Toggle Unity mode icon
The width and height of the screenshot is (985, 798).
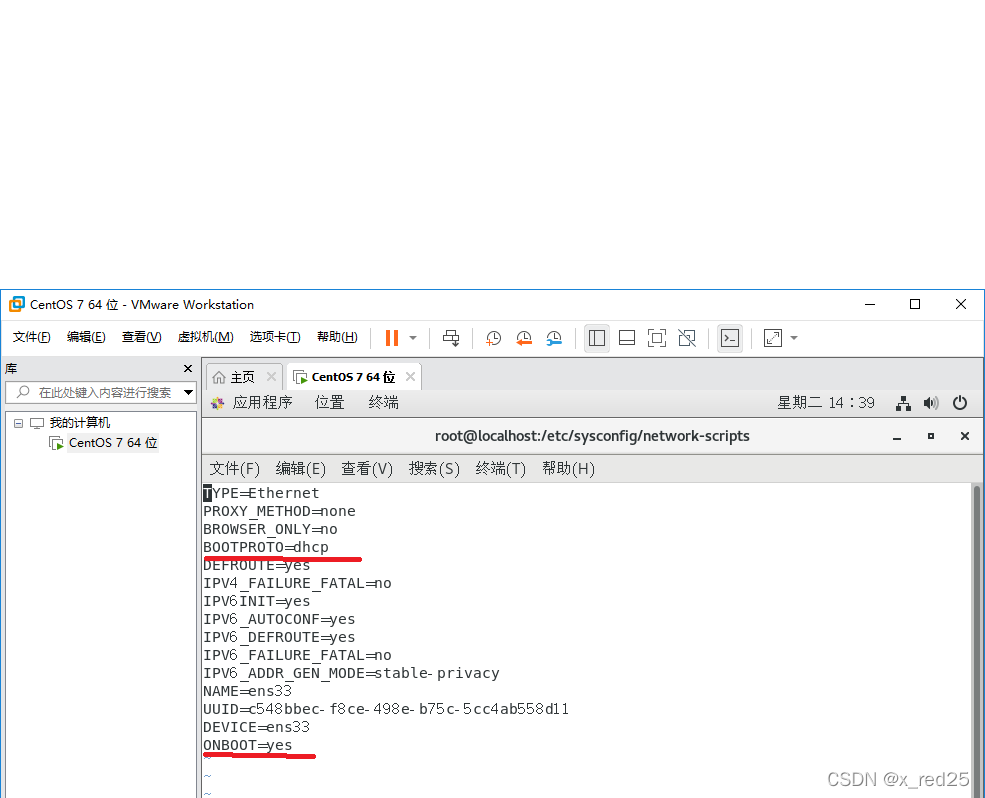click(x=687, y=338)
